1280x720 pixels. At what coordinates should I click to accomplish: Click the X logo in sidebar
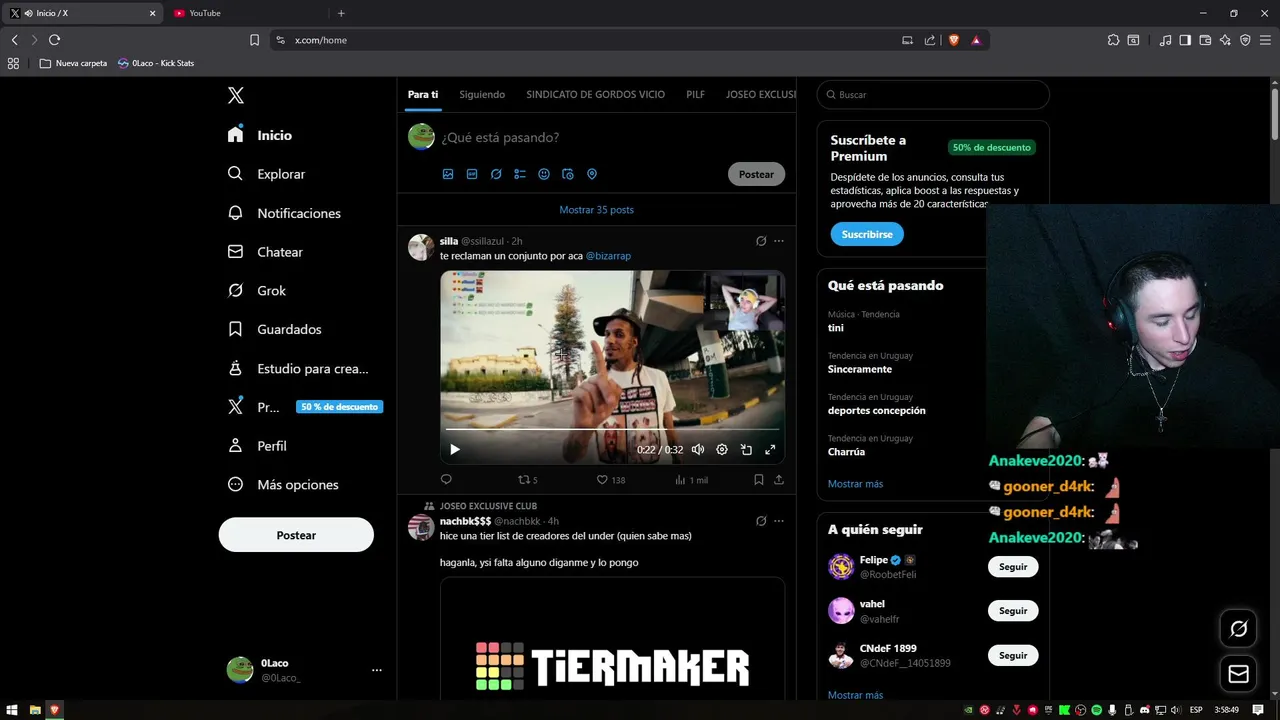tap(235, 95)
